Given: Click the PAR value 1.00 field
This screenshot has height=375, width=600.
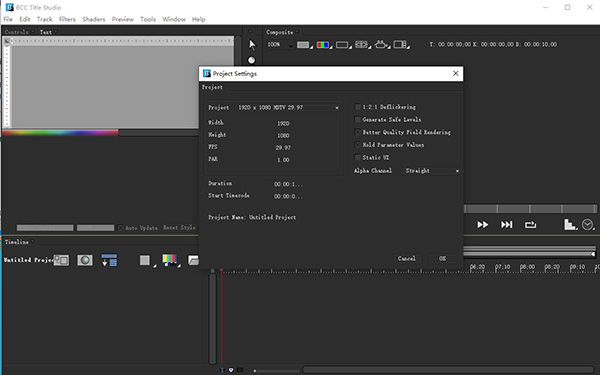Looking at the screenshot, I should coord(283,160).
